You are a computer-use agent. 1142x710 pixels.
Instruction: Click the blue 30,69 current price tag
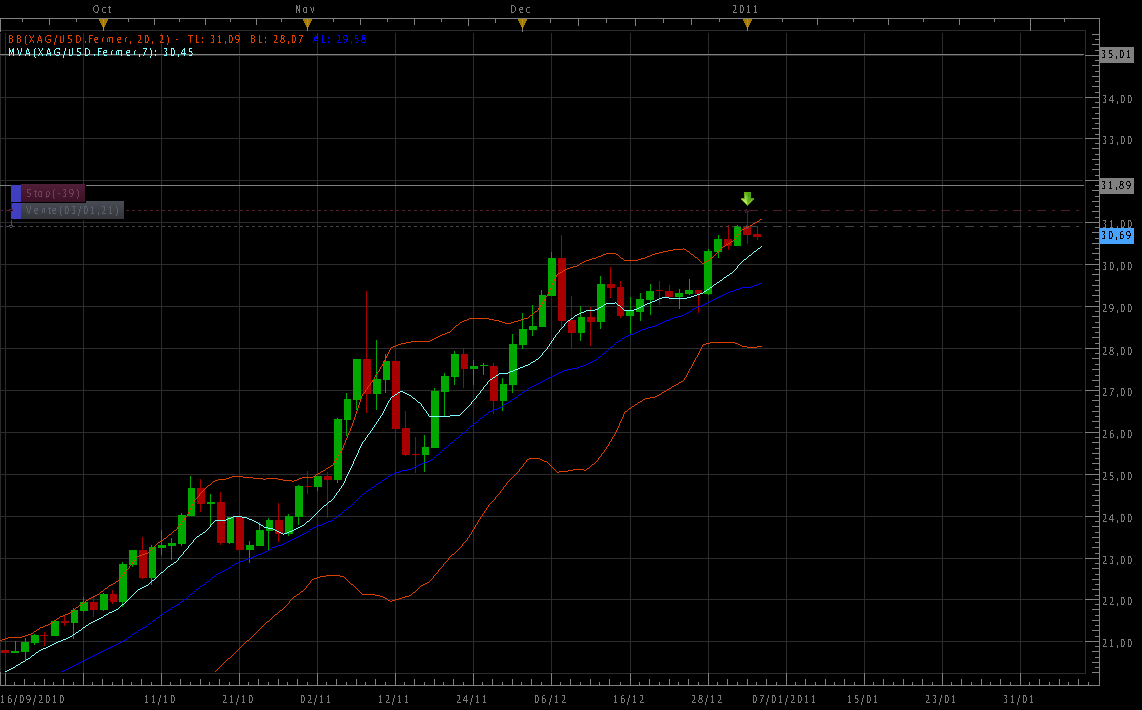(1115, 235)
